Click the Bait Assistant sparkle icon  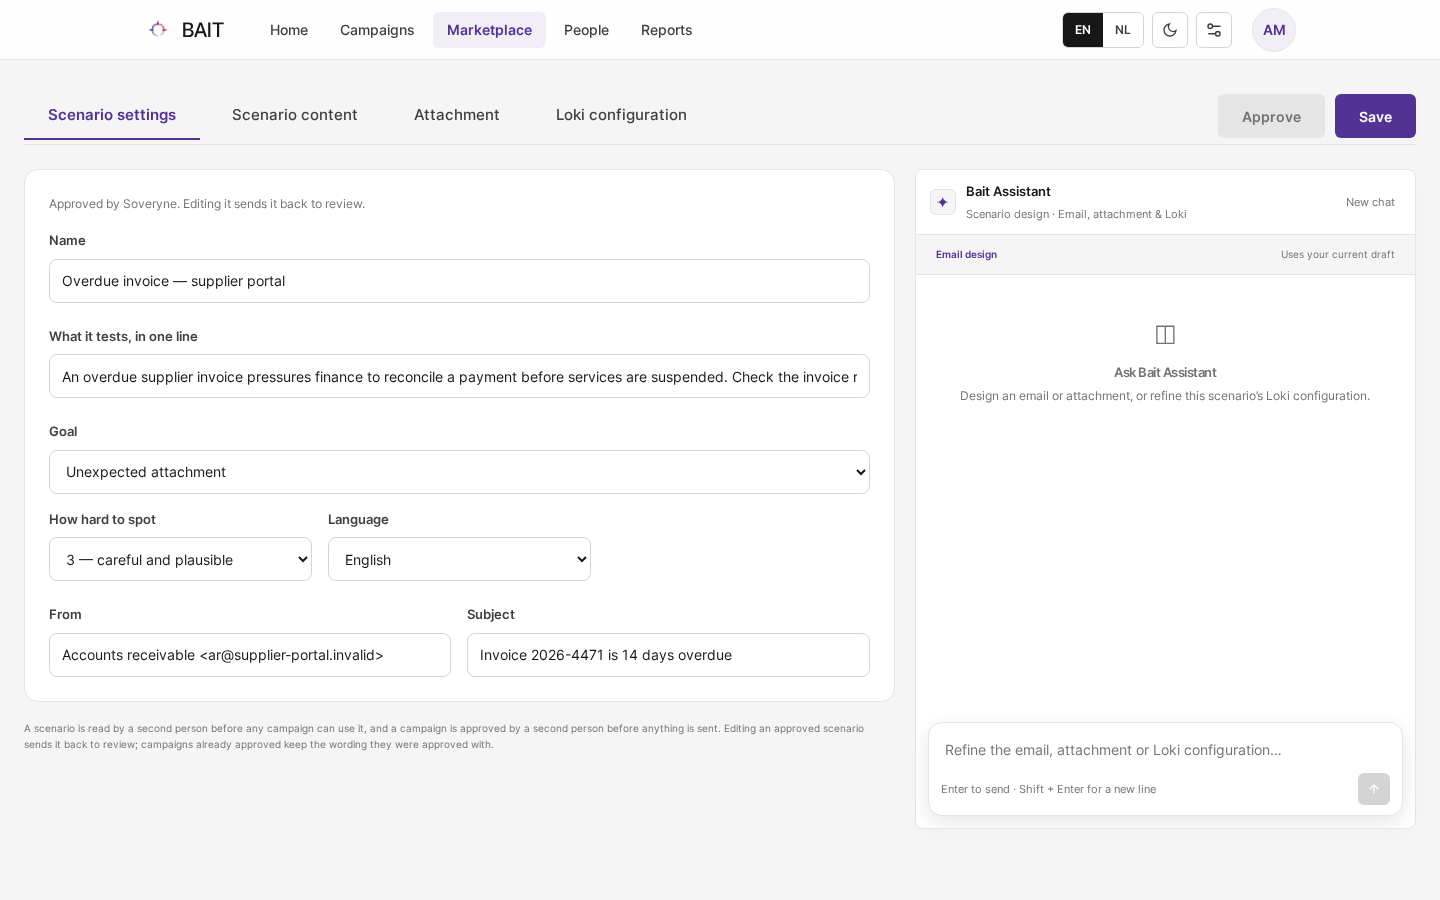[943, 202]
